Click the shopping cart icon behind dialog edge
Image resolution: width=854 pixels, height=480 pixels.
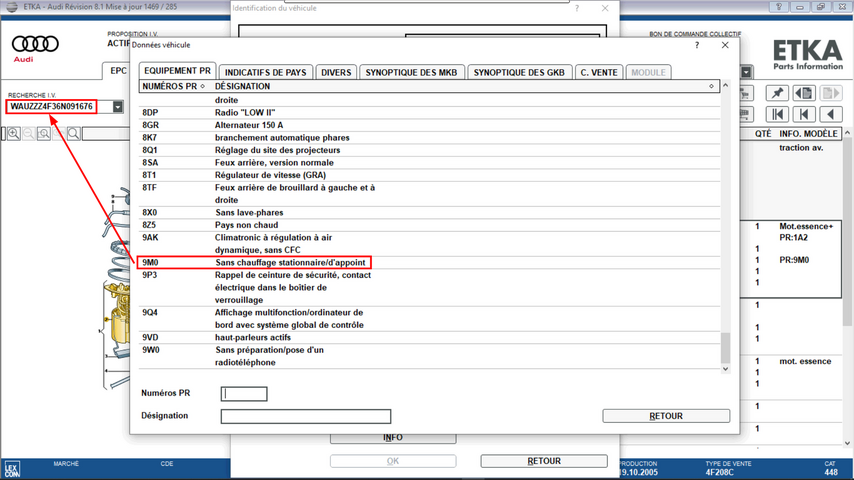pyautogui.click(x=746, y=93)
